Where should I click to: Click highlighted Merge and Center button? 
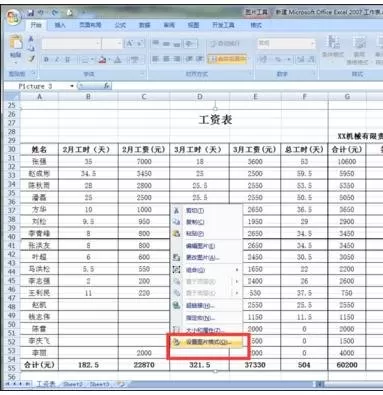tap(227, 59)
